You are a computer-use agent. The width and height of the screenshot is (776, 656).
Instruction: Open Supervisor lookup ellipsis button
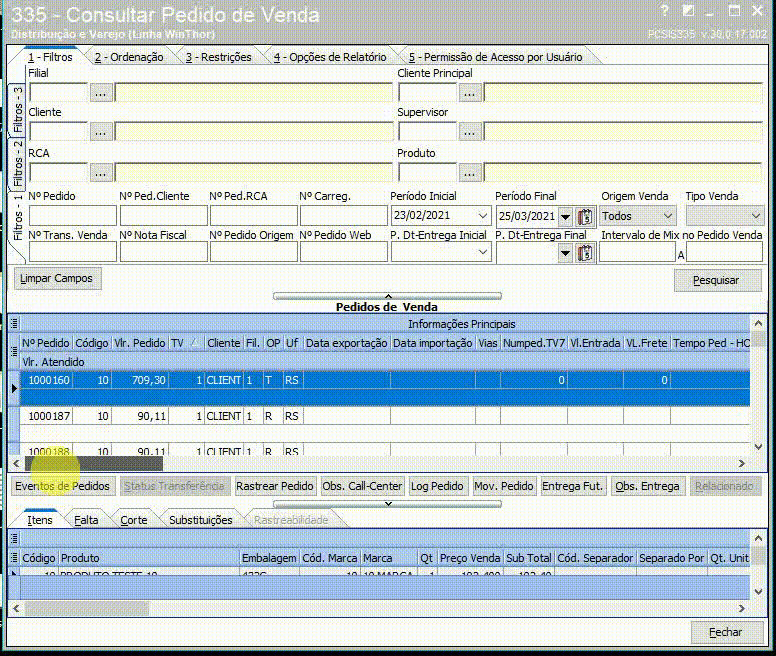(469, 133)
